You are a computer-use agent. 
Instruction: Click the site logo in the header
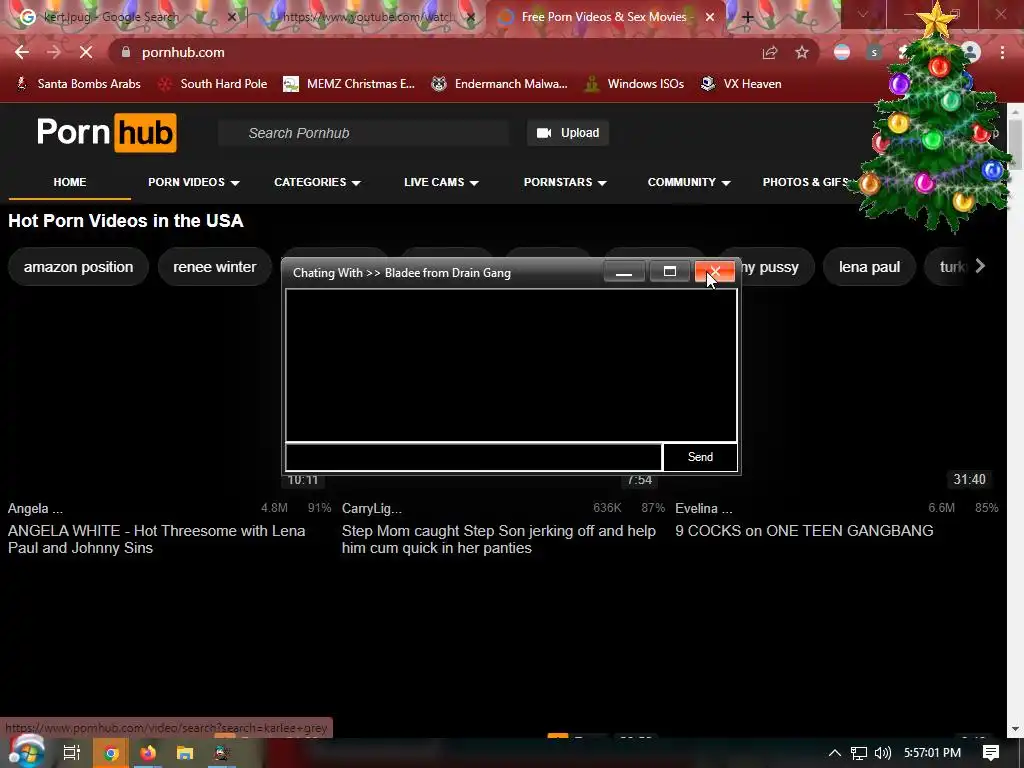tap(106, 133)
